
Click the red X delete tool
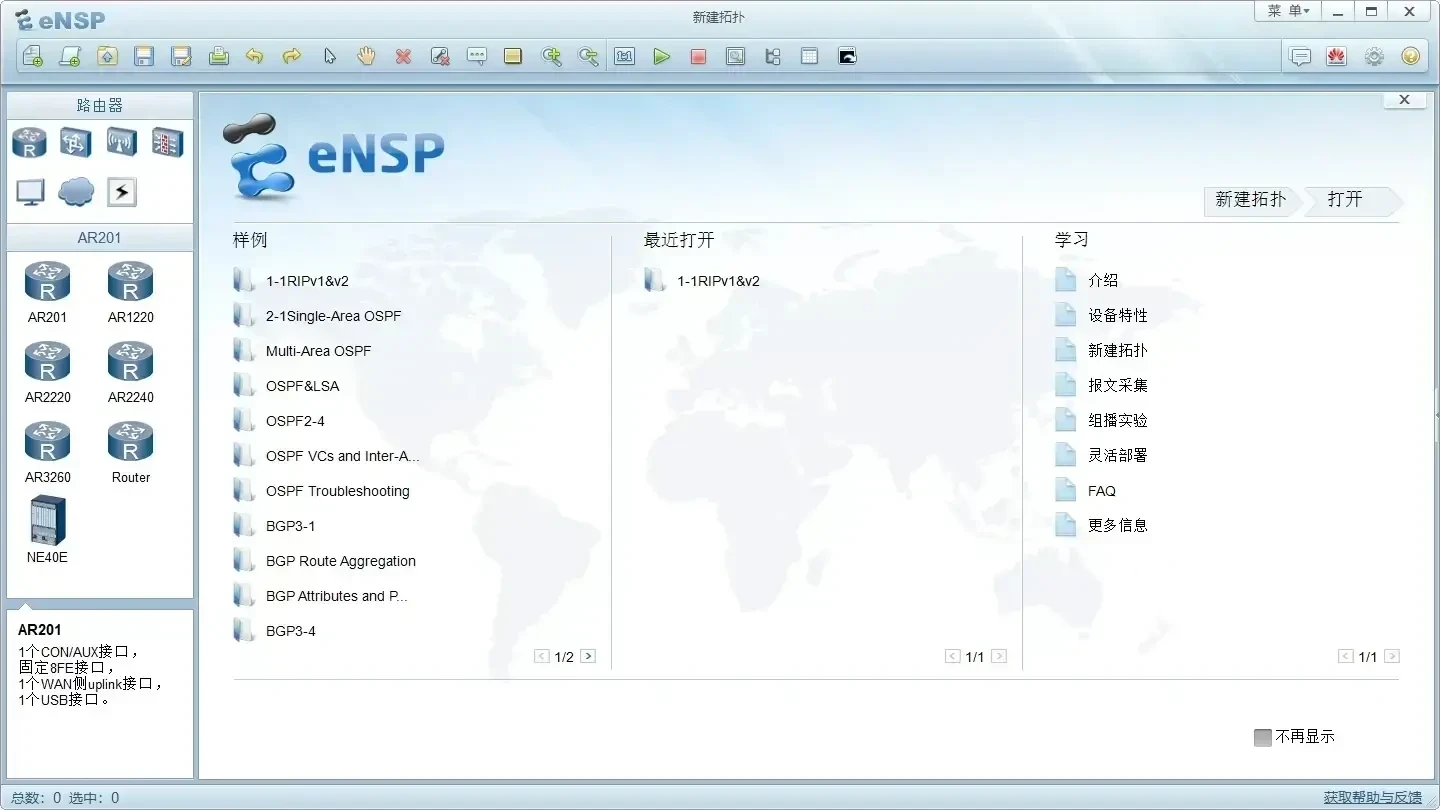tap(403, 56)
